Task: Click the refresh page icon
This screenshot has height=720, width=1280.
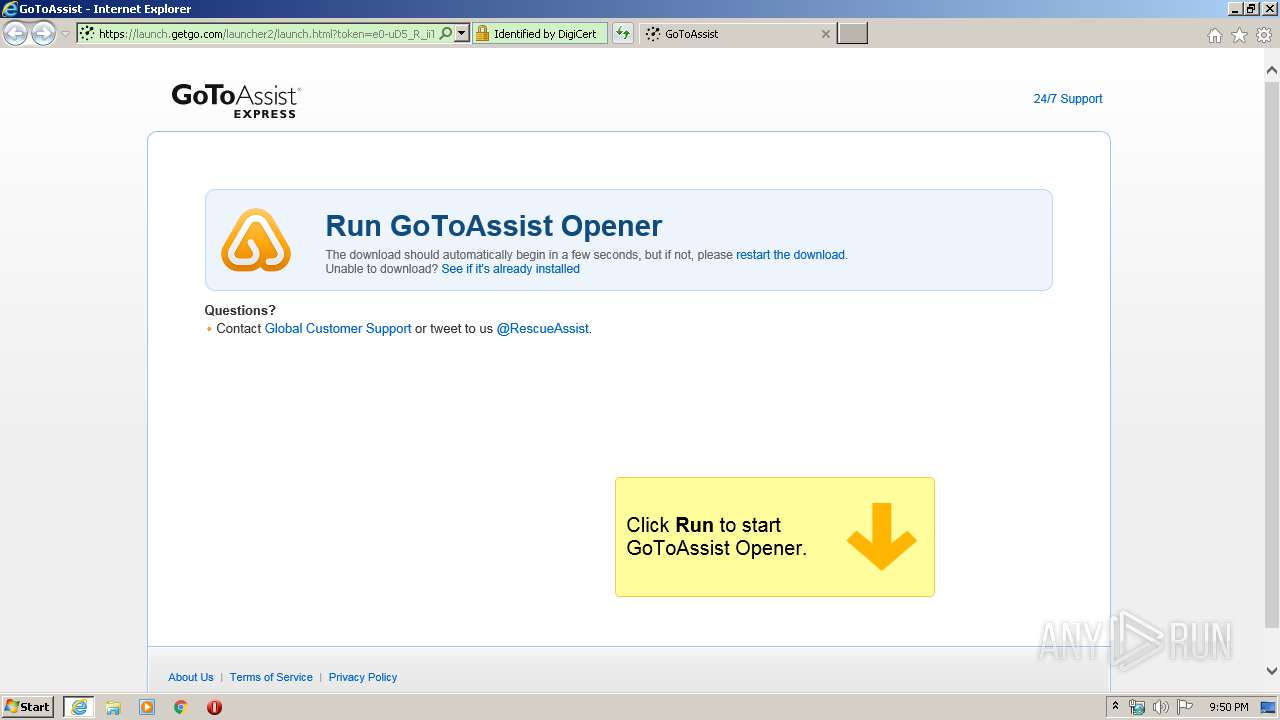Action: tap(623, 34)
